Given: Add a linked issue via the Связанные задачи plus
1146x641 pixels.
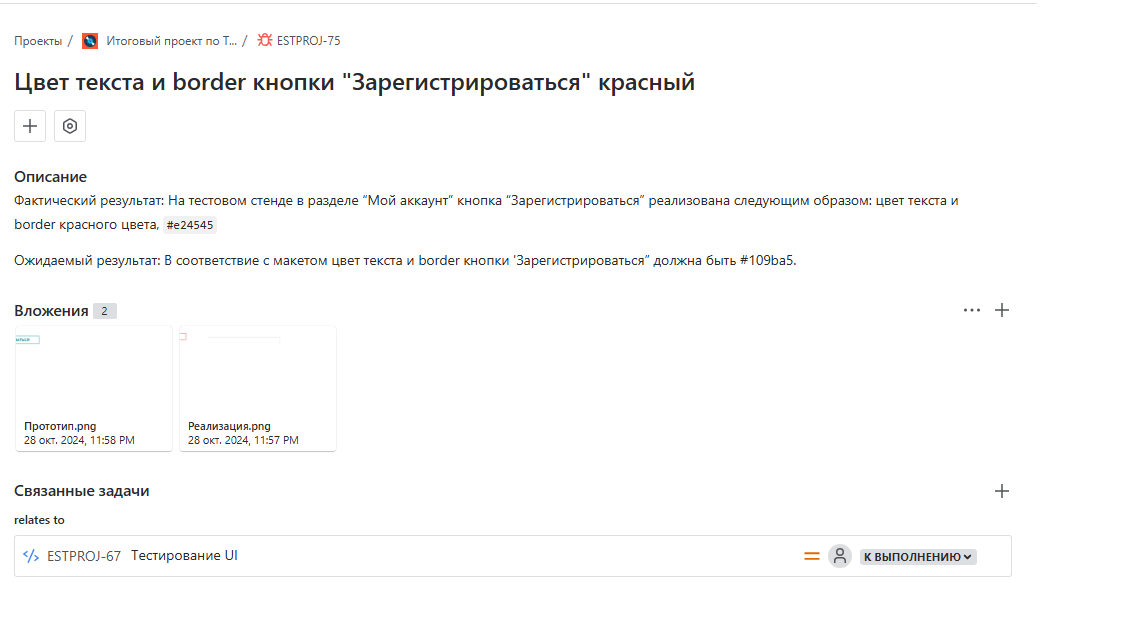Looking at the screenshot, I should (x=1002, y=491).
